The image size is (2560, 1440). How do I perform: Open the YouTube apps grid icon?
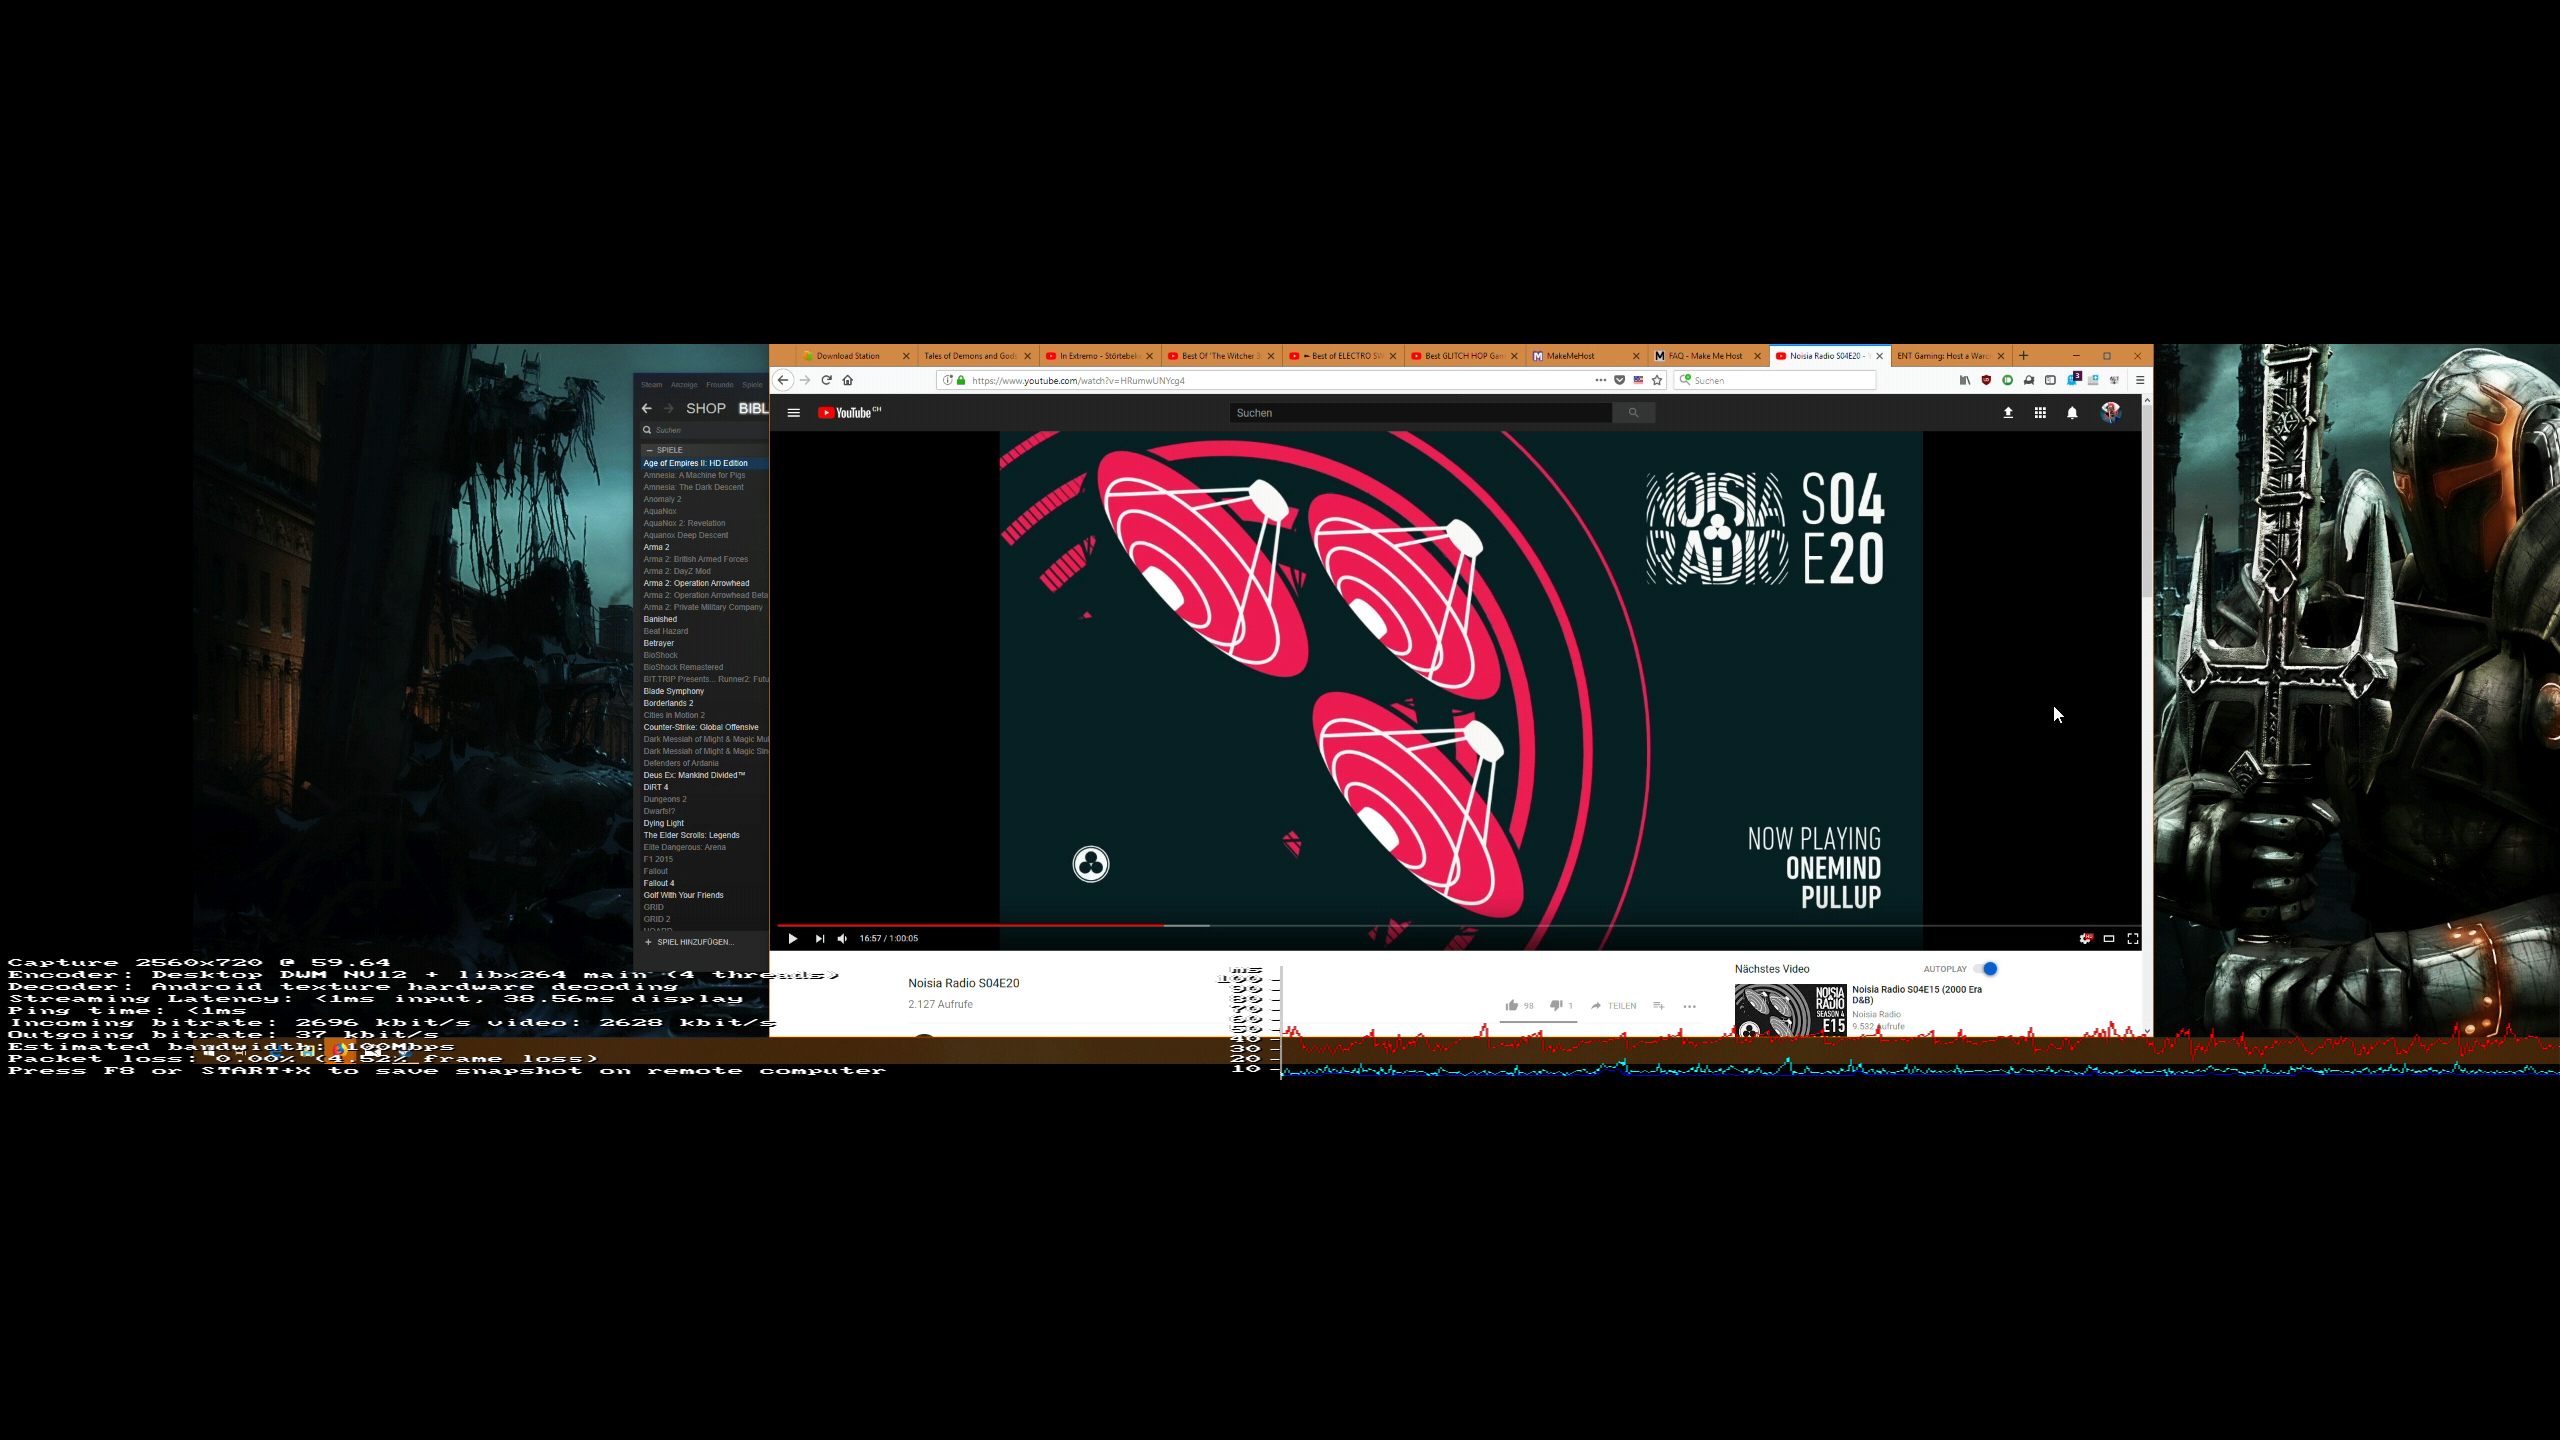point(2040,413)
